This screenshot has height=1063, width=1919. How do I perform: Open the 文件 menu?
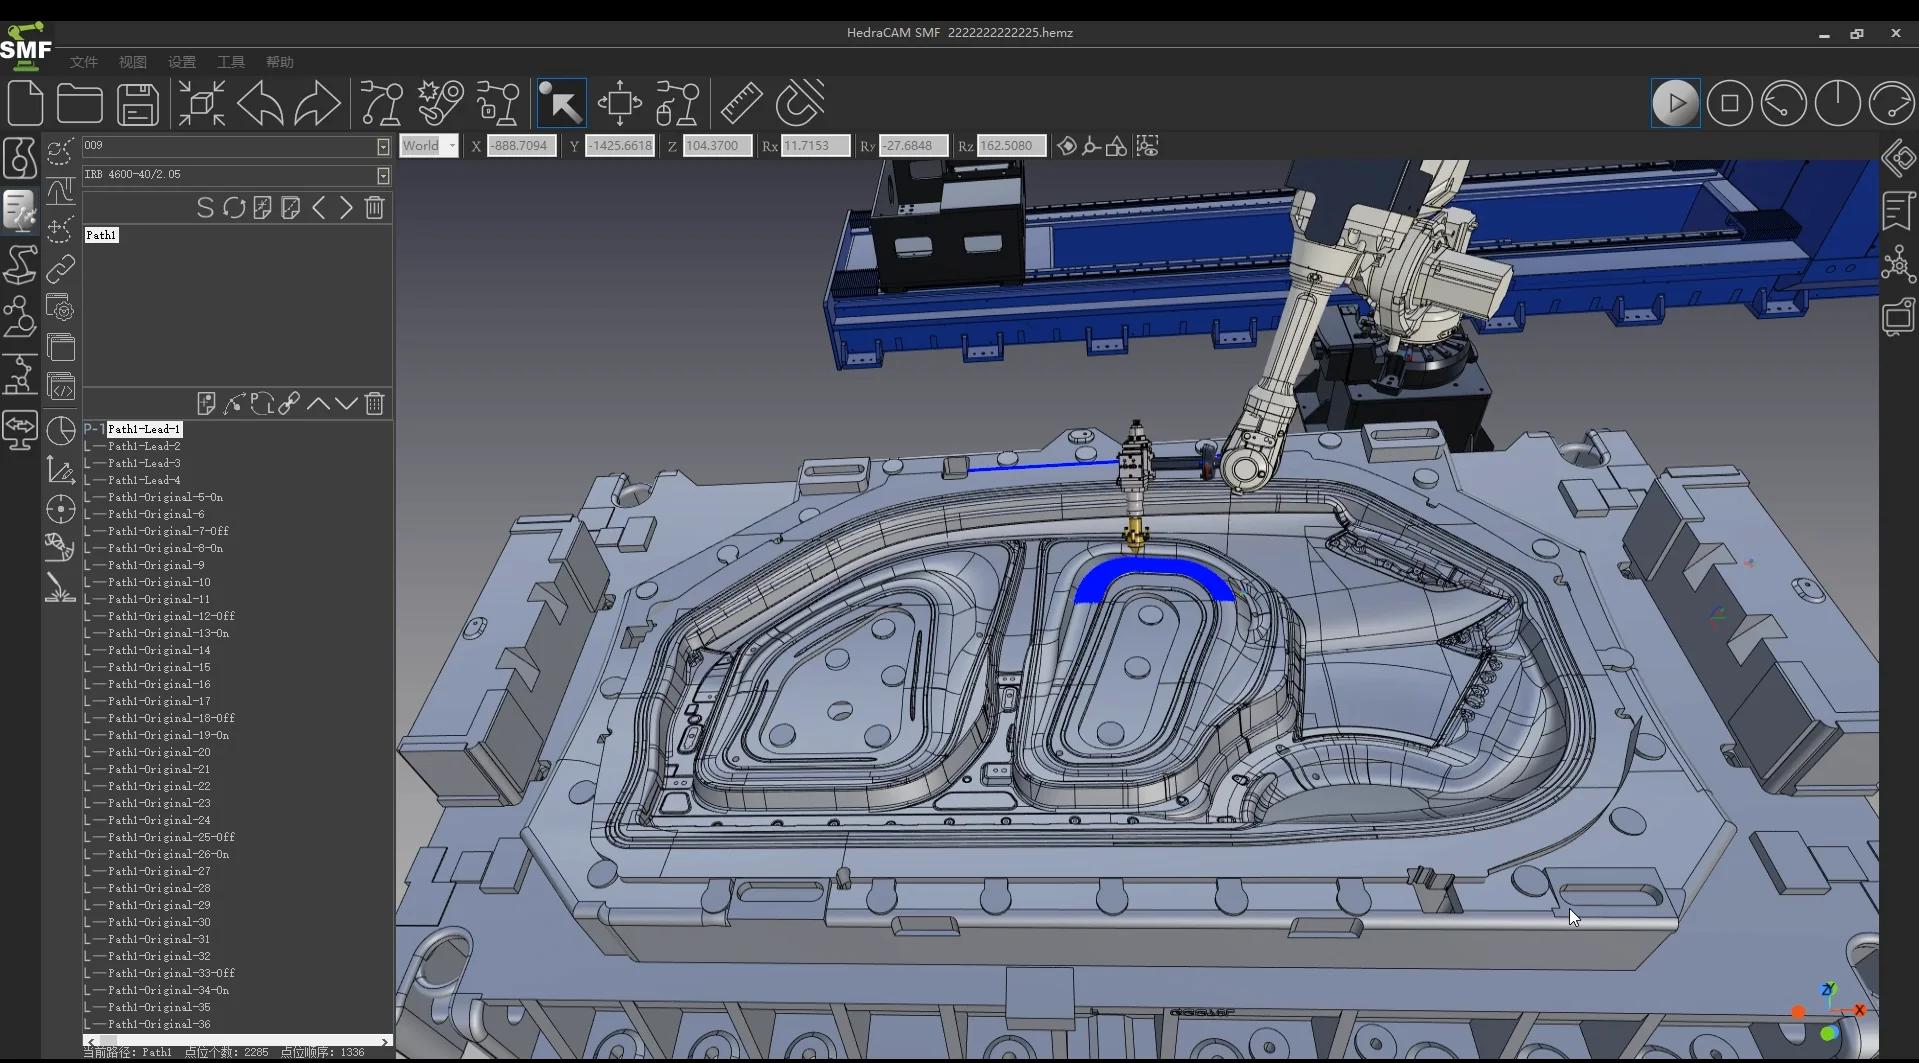(x=84, y=62)
